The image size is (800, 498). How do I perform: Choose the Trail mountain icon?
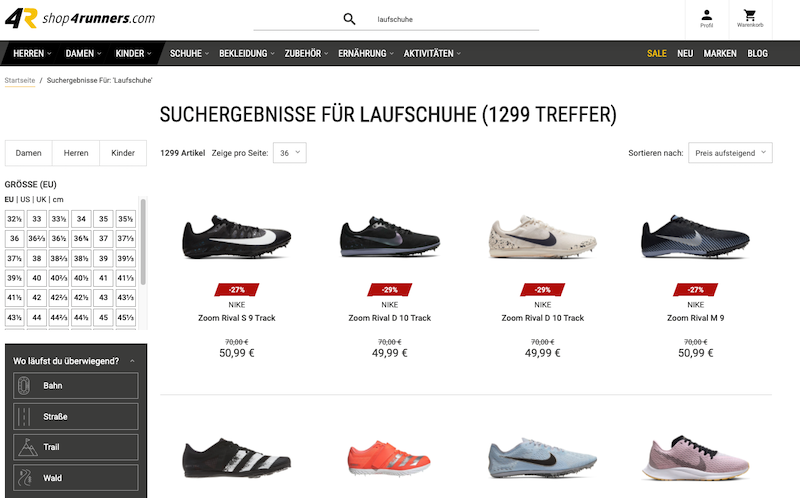[27, 447]
